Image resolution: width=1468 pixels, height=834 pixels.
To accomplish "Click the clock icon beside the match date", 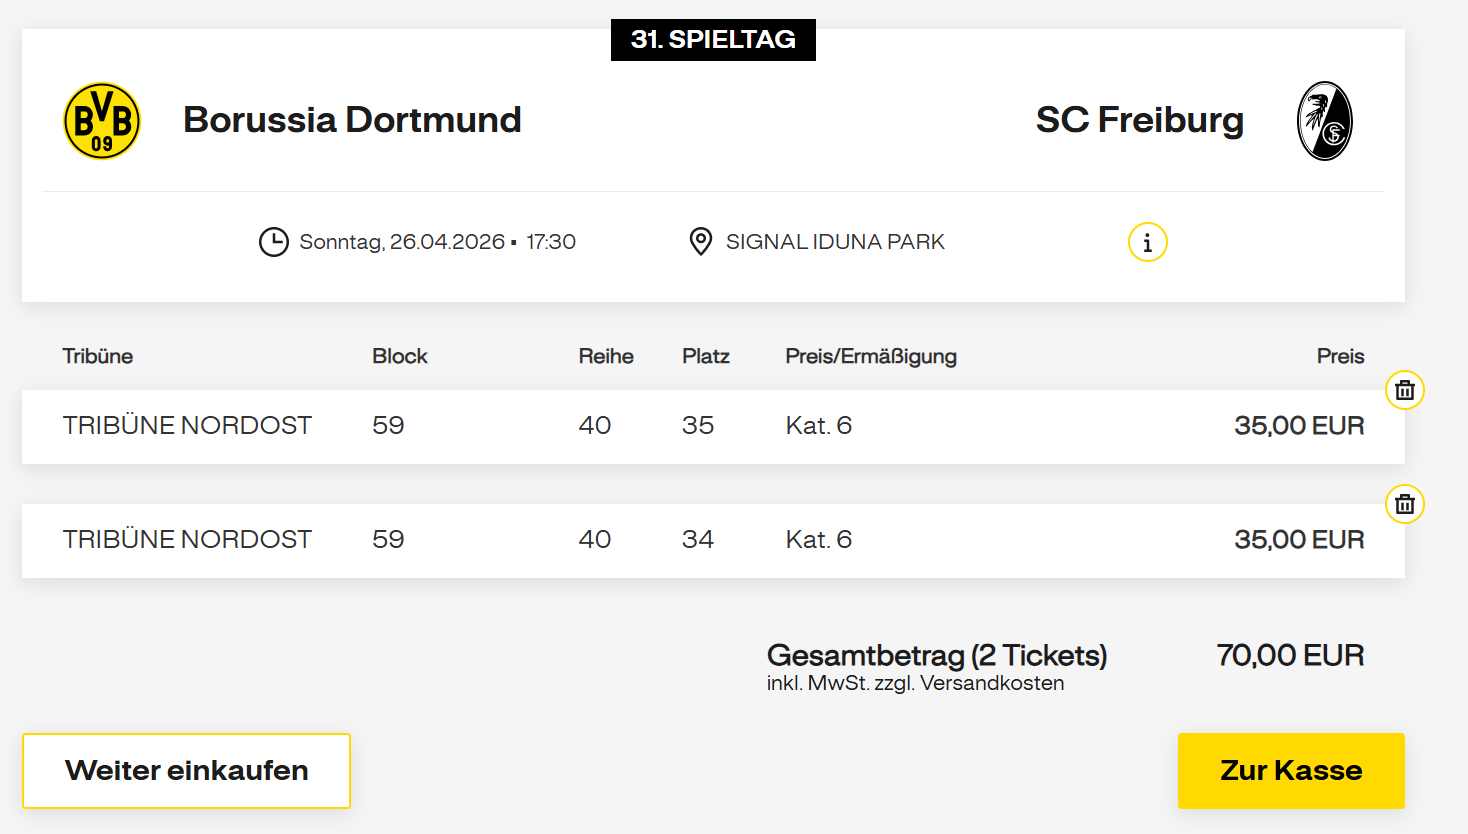I will click(274, 242).
